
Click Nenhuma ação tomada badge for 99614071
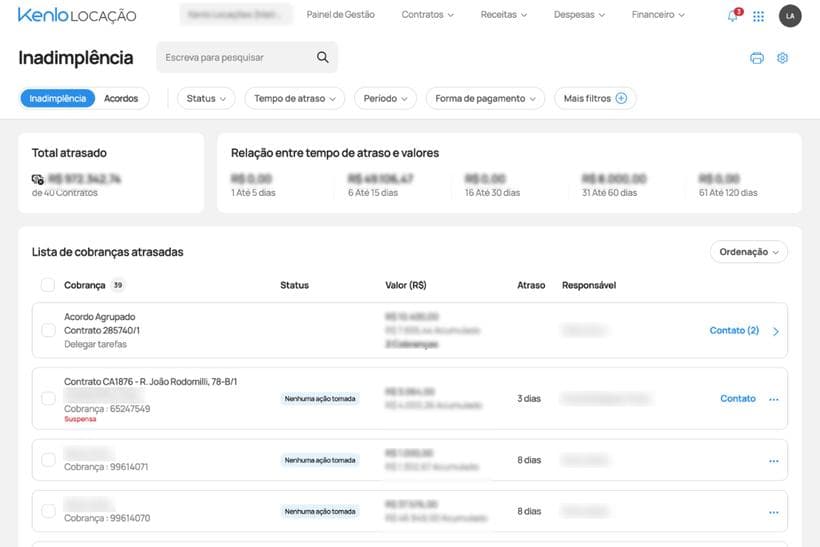click(x=320, y=460)
